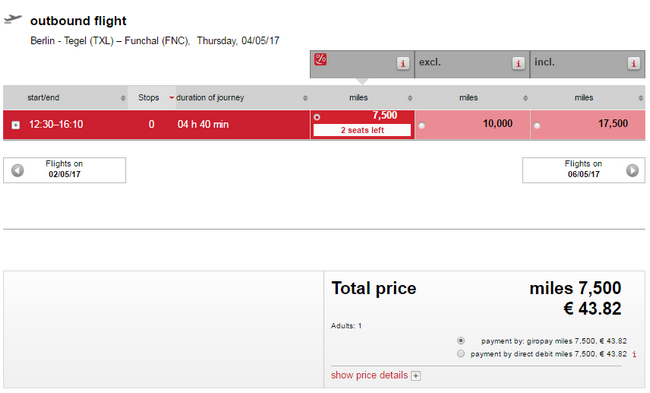Choose payment by giropay option
650x393 pixels.
point(461,341)
